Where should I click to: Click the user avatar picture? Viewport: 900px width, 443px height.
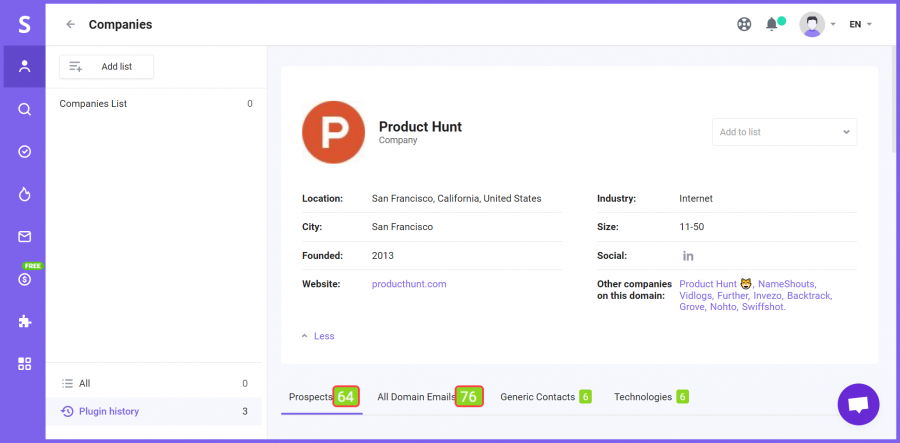click(812, 24)
